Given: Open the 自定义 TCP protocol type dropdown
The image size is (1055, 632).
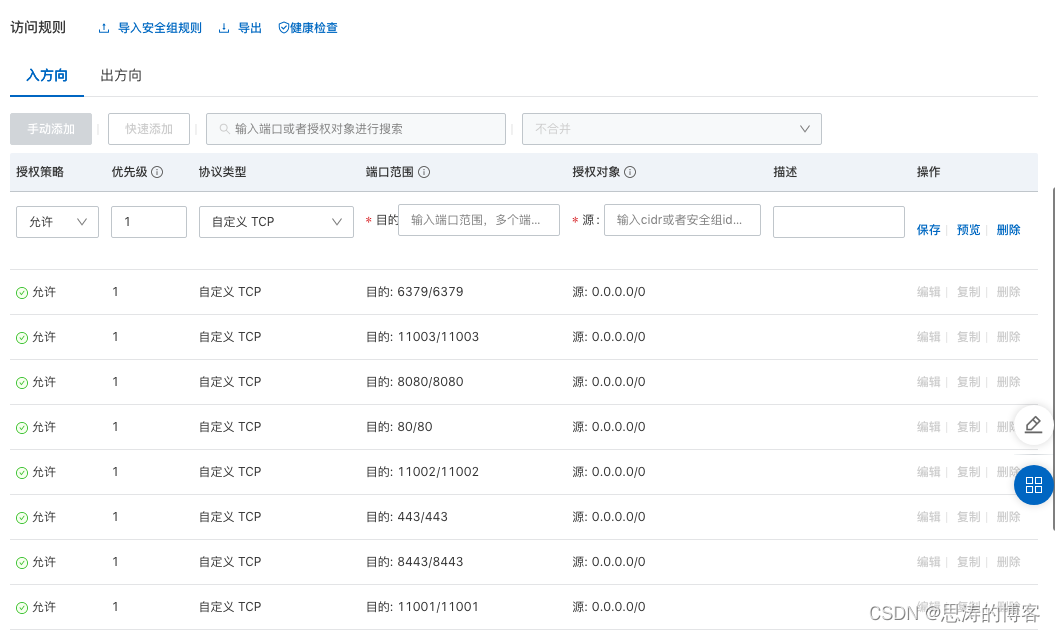Looking at the screenshot, I should (x=276, y=222).
